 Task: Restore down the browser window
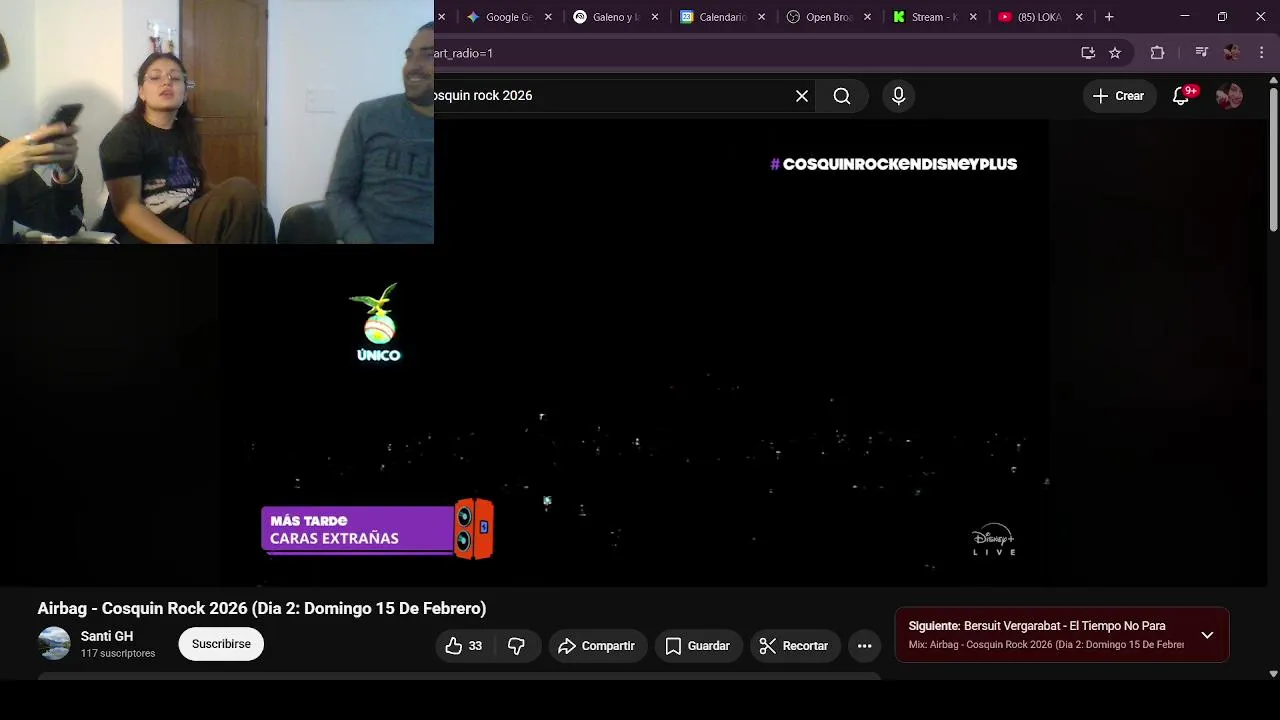1222,17
